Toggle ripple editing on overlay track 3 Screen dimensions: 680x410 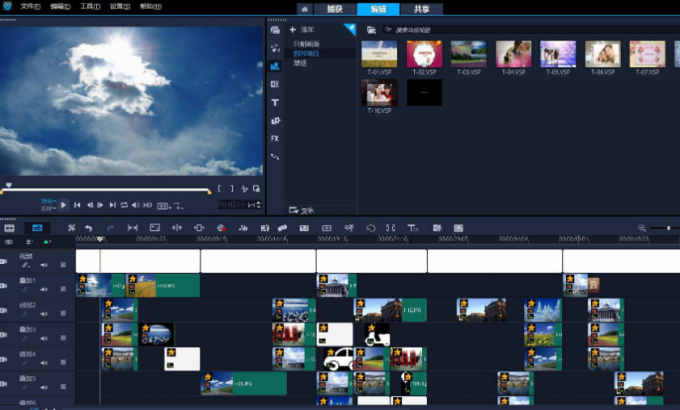63,338
